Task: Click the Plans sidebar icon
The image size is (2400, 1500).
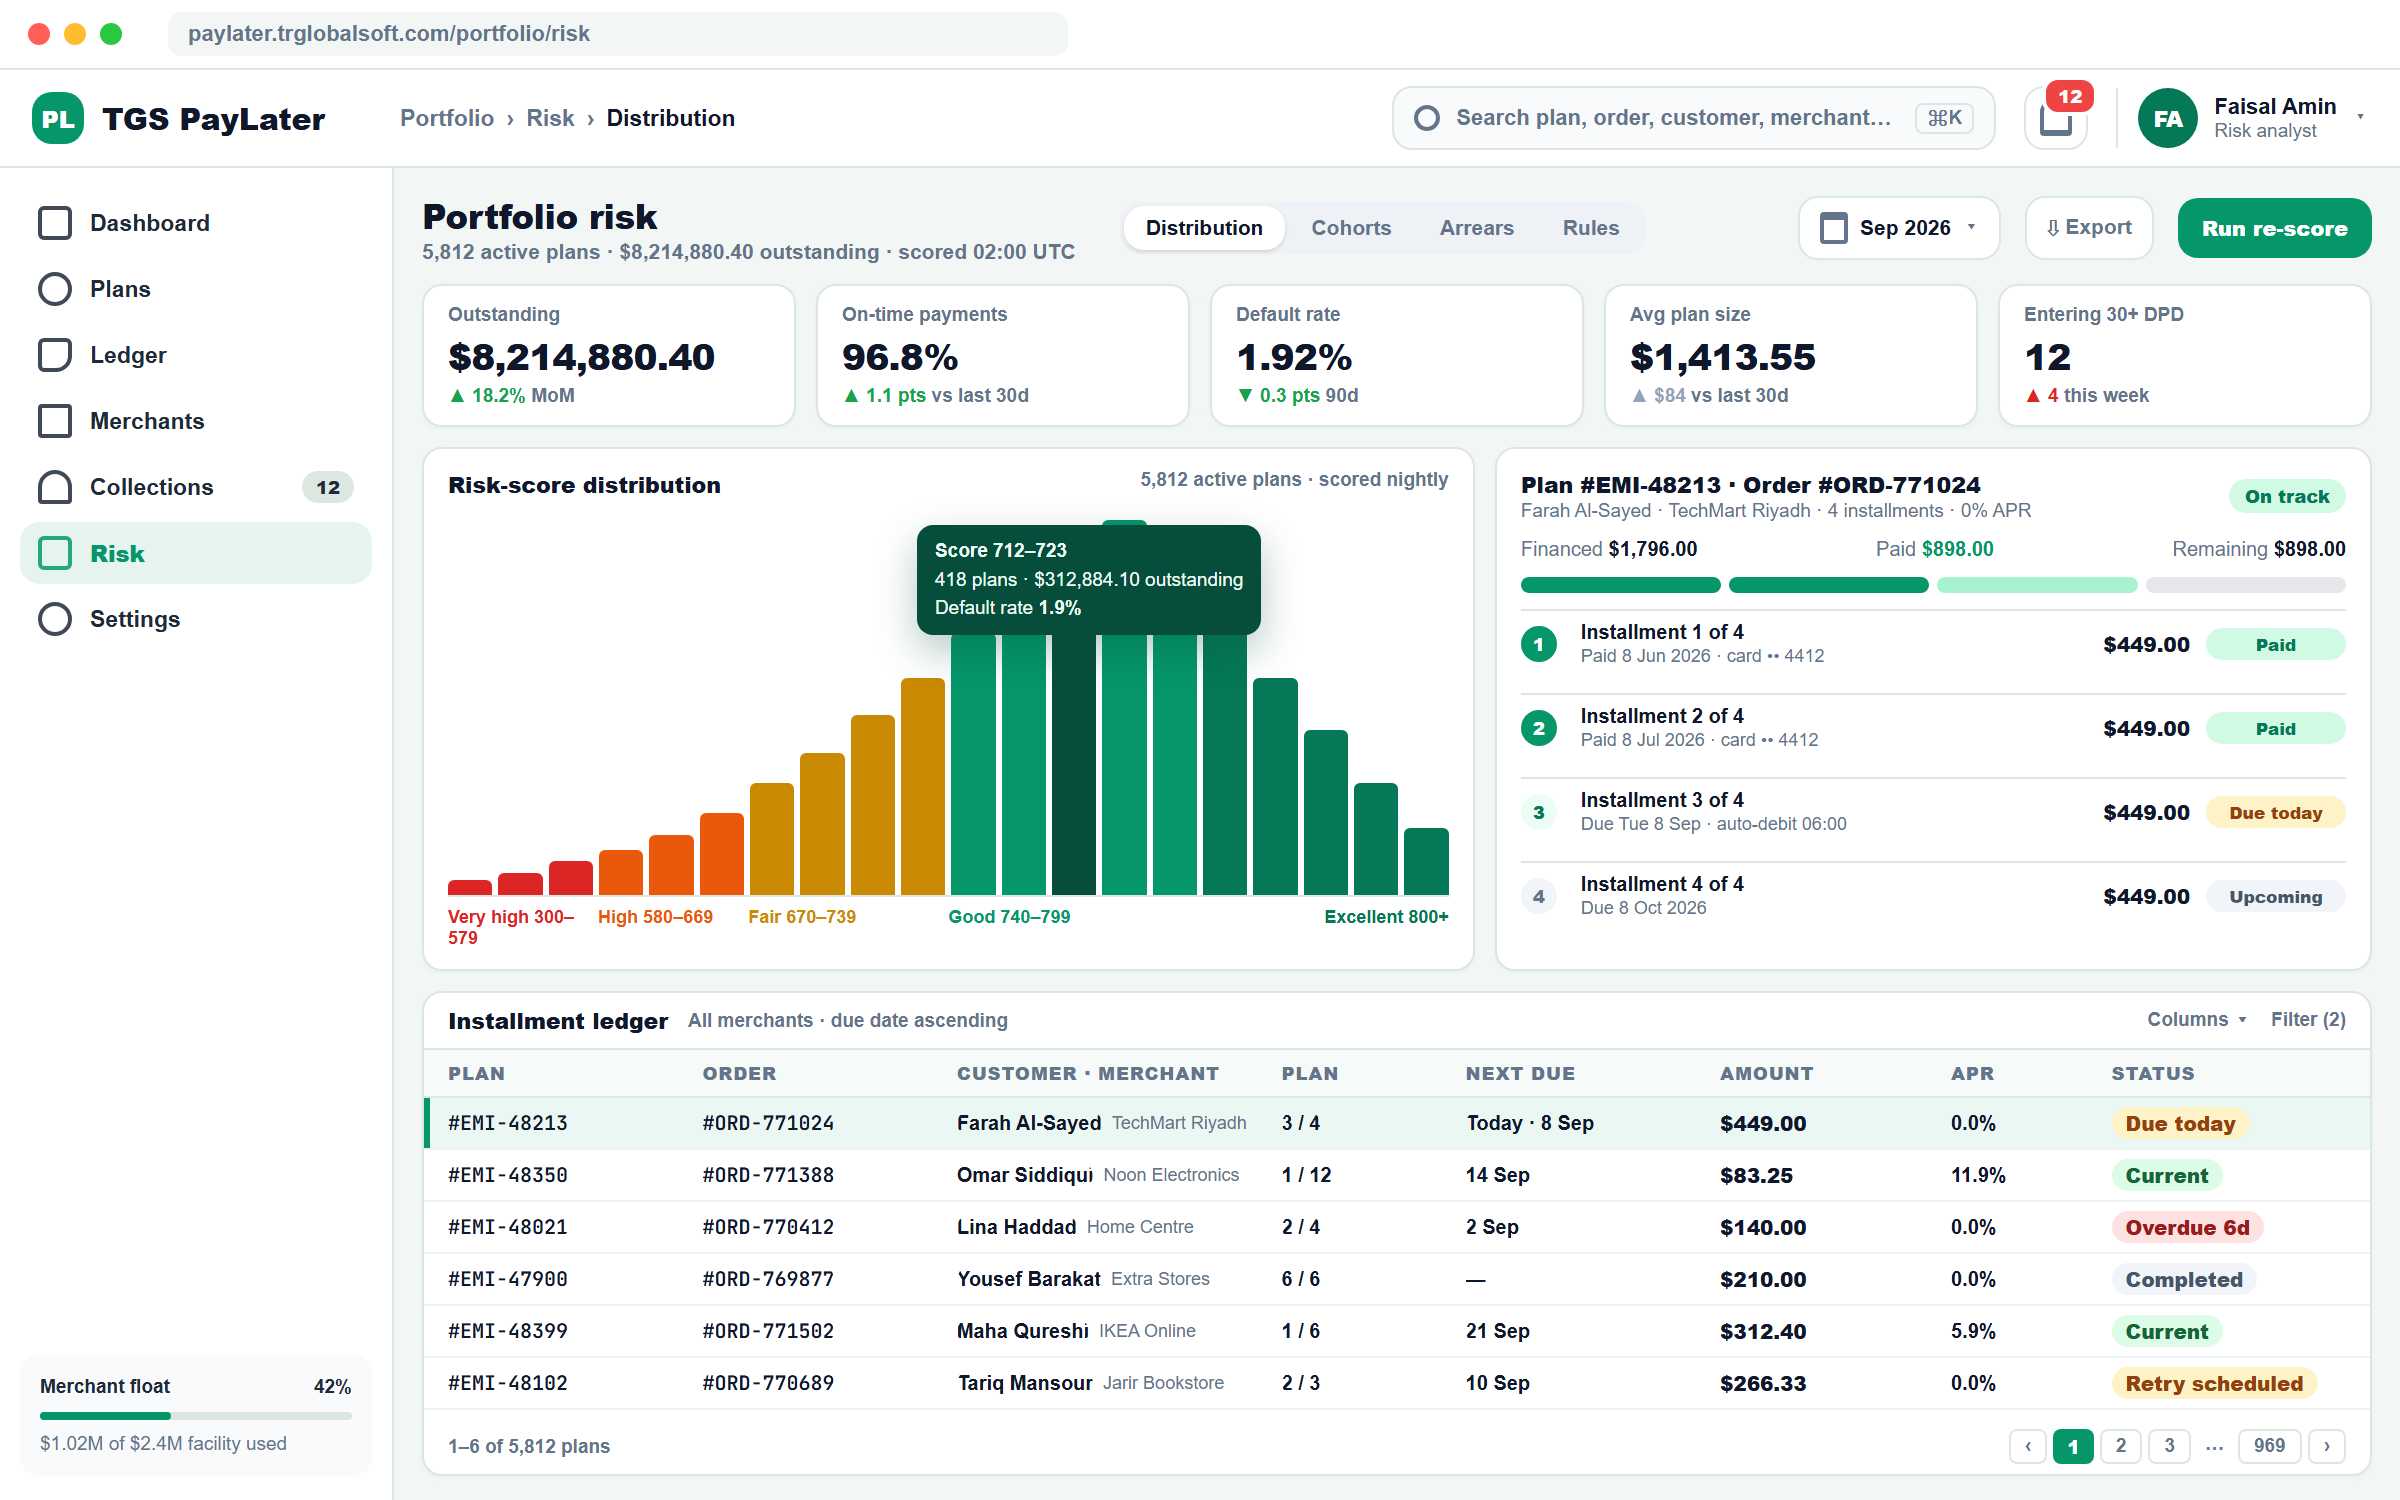Action: [55, 289]
